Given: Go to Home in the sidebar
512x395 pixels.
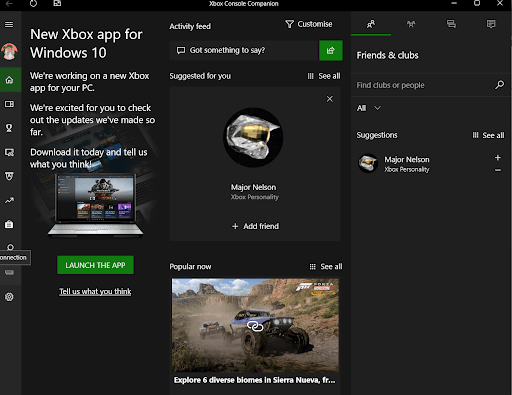Looking at the screenshot, I should [9, 80].
